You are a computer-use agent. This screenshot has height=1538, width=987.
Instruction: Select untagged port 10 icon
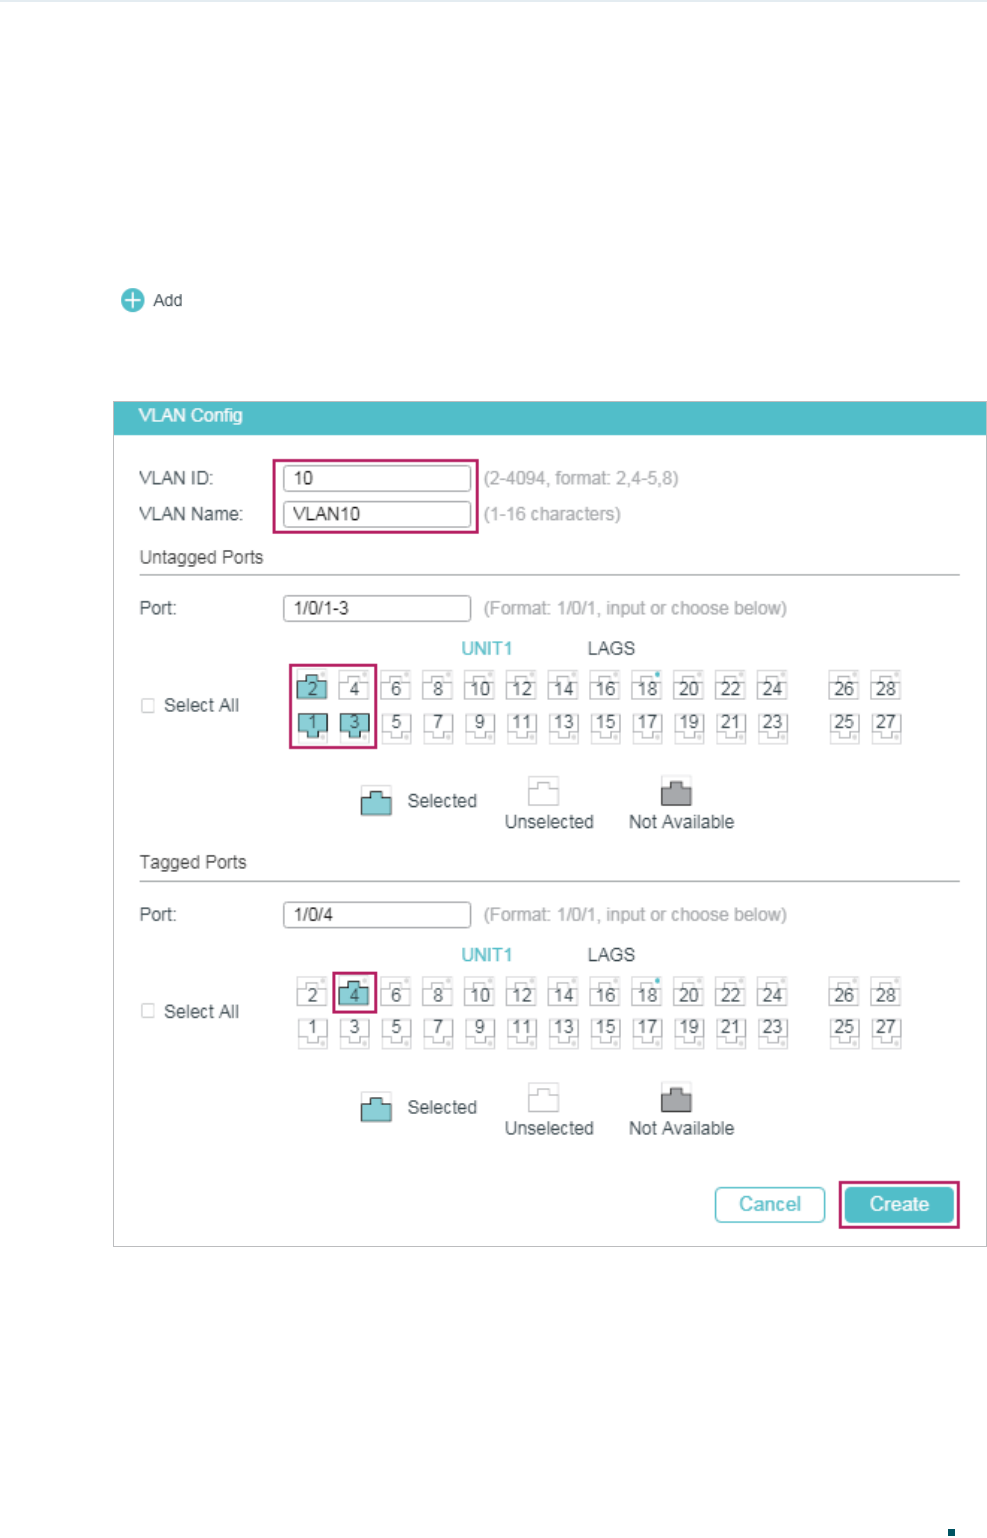[480, 687]
